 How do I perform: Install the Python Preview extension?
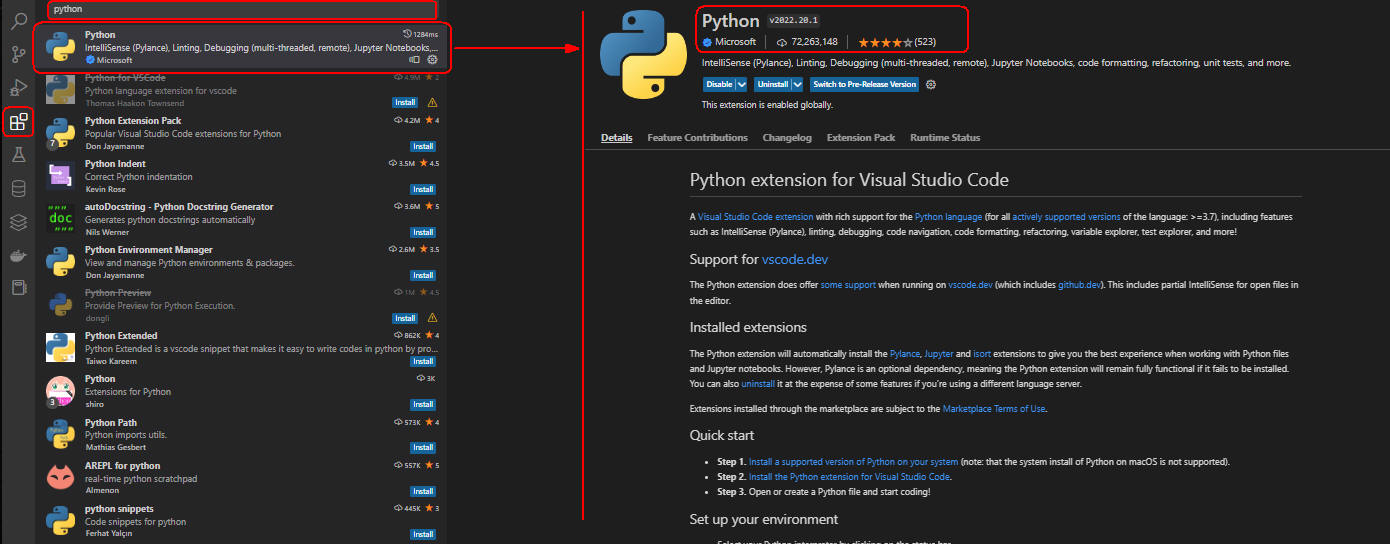[x=405, y=318]
